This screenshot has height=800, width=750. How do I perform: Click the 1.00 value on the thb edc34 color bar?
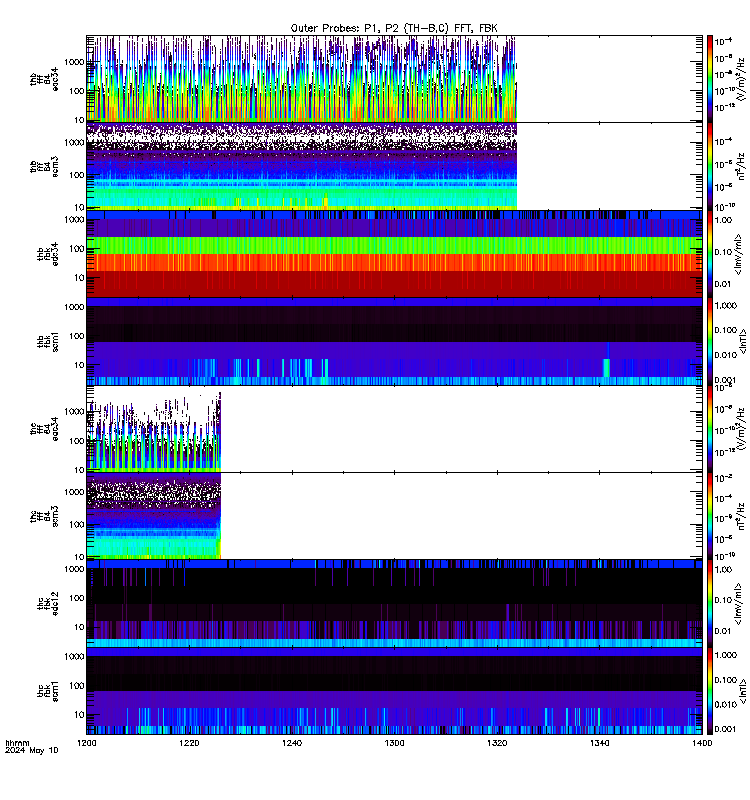tap(723, 220)
